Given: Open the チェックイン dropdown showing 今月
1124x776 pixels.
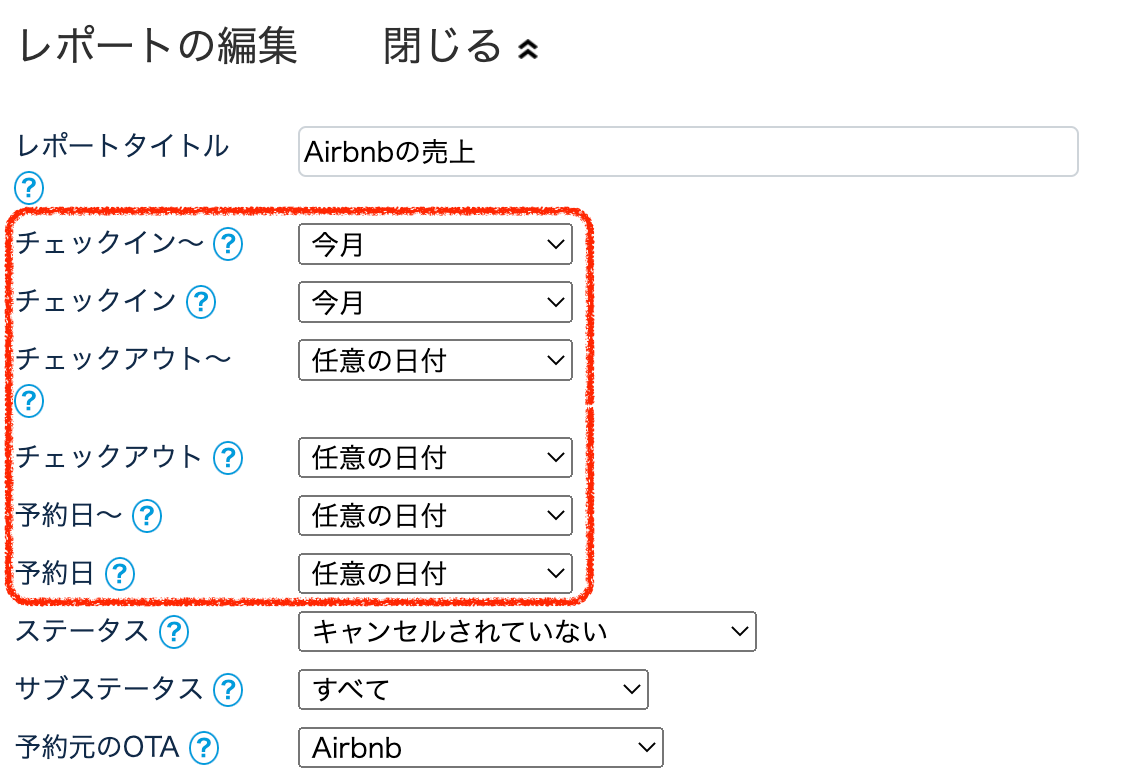Looking at the screenshot, I should point(435,303).
